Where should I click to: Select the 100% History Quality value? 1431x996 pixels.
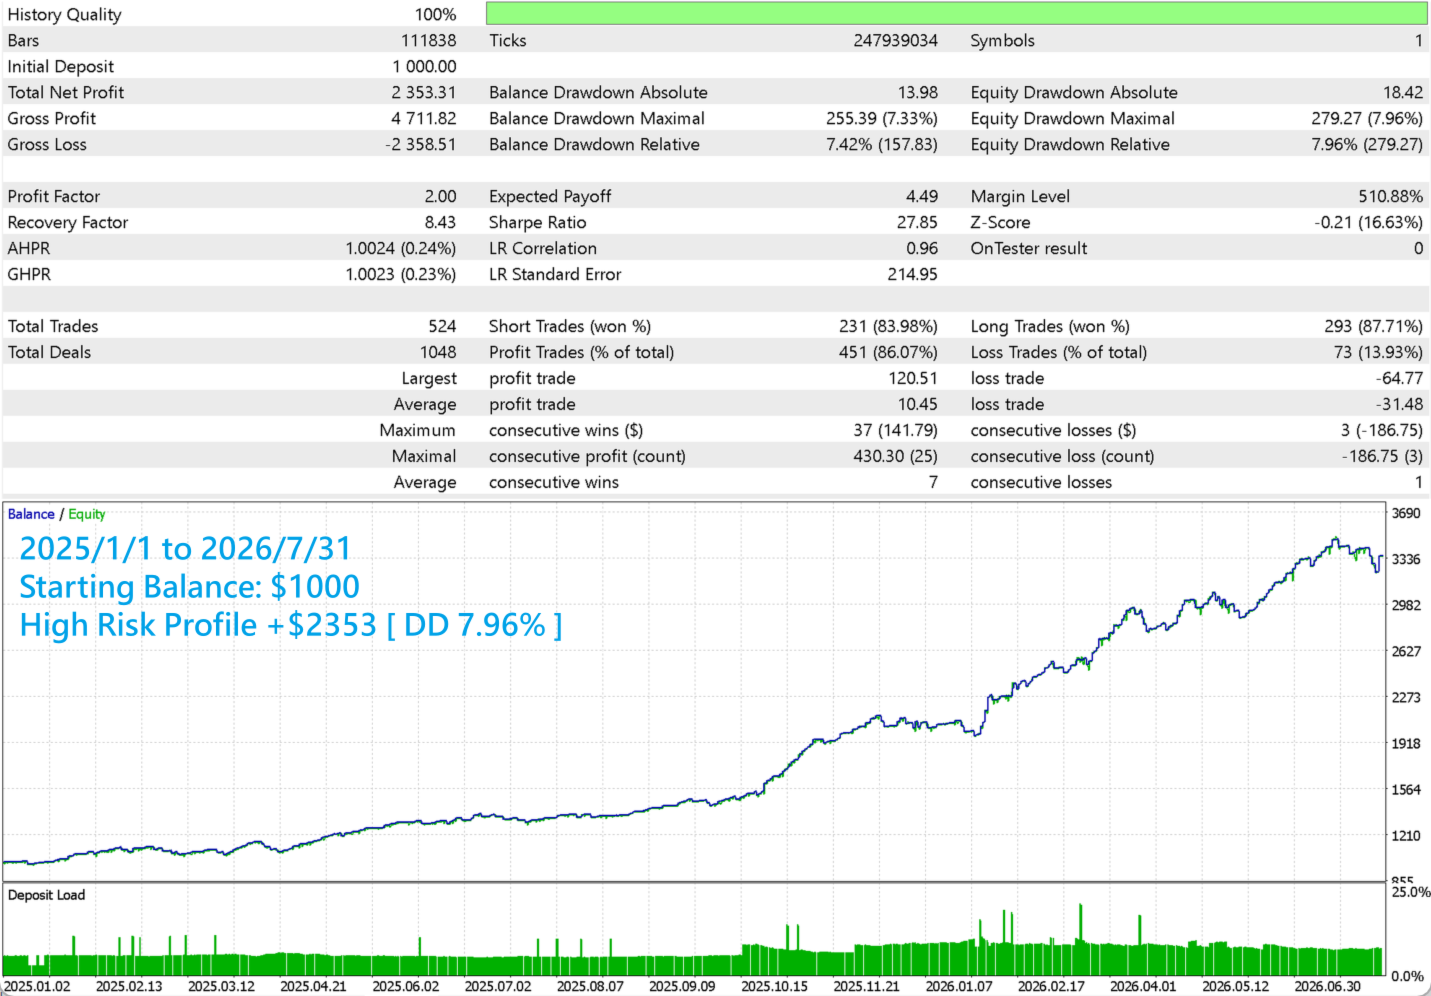coord(435,15)
